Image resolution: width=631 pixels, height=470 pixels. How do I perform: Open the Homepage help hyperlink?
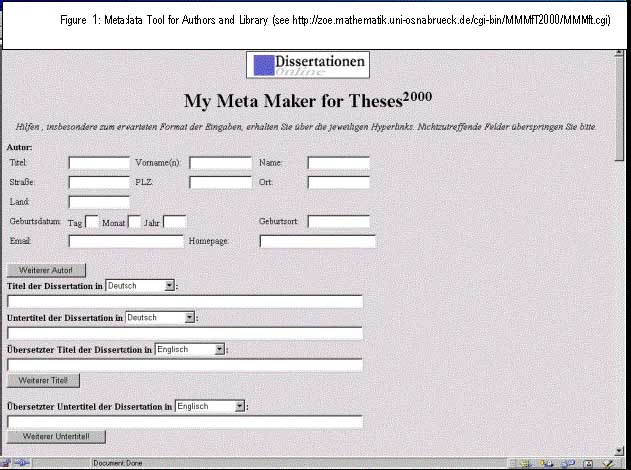pos(208,241)
